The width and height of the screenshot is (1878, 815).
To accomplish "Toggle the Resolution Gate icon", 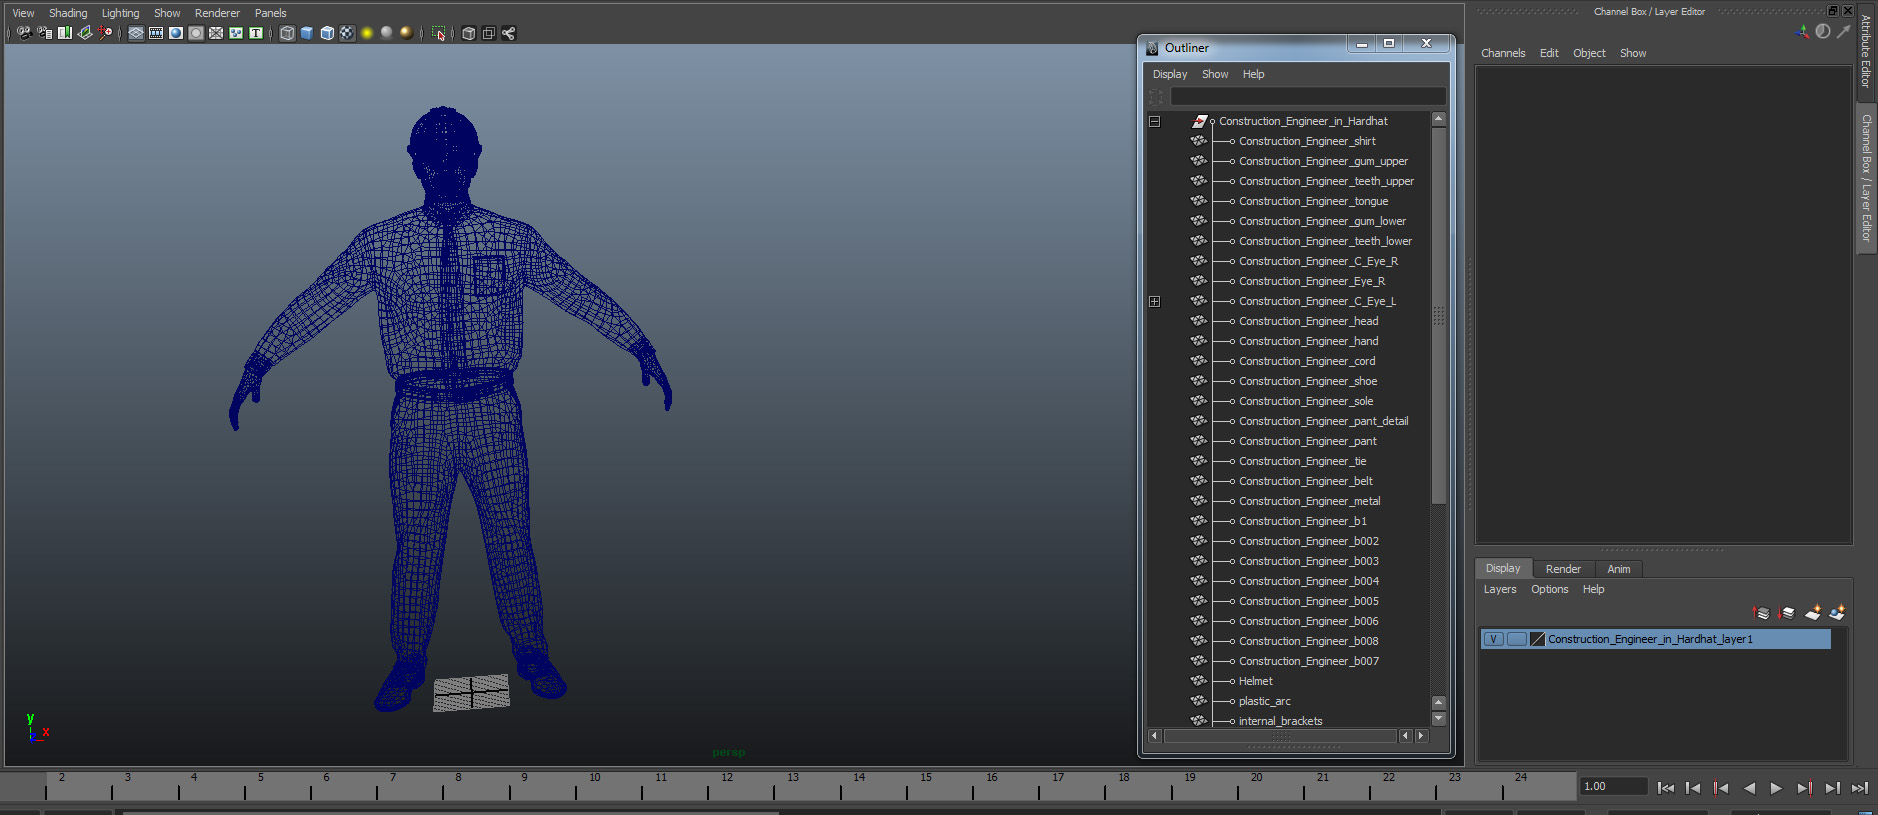I will [176, 33].
